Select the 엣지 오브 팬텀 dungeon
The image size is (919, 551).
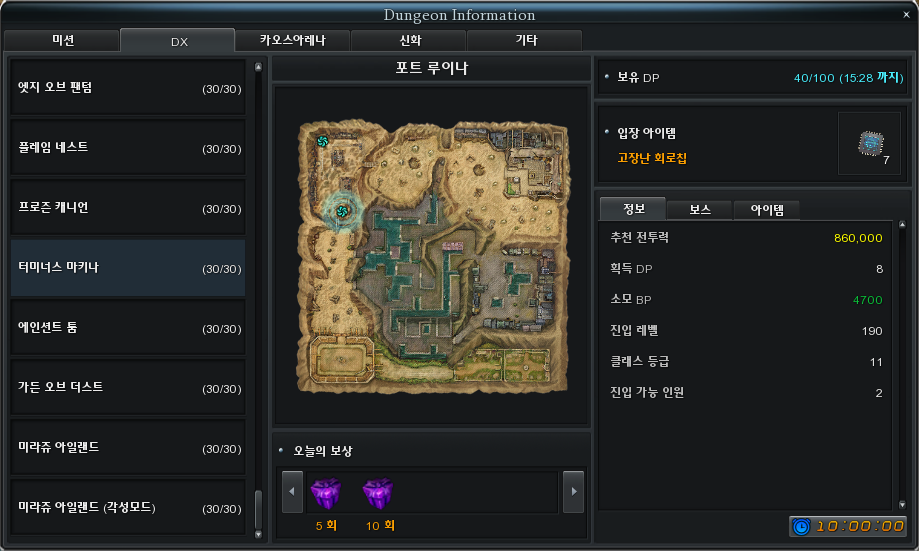(128, 87)
